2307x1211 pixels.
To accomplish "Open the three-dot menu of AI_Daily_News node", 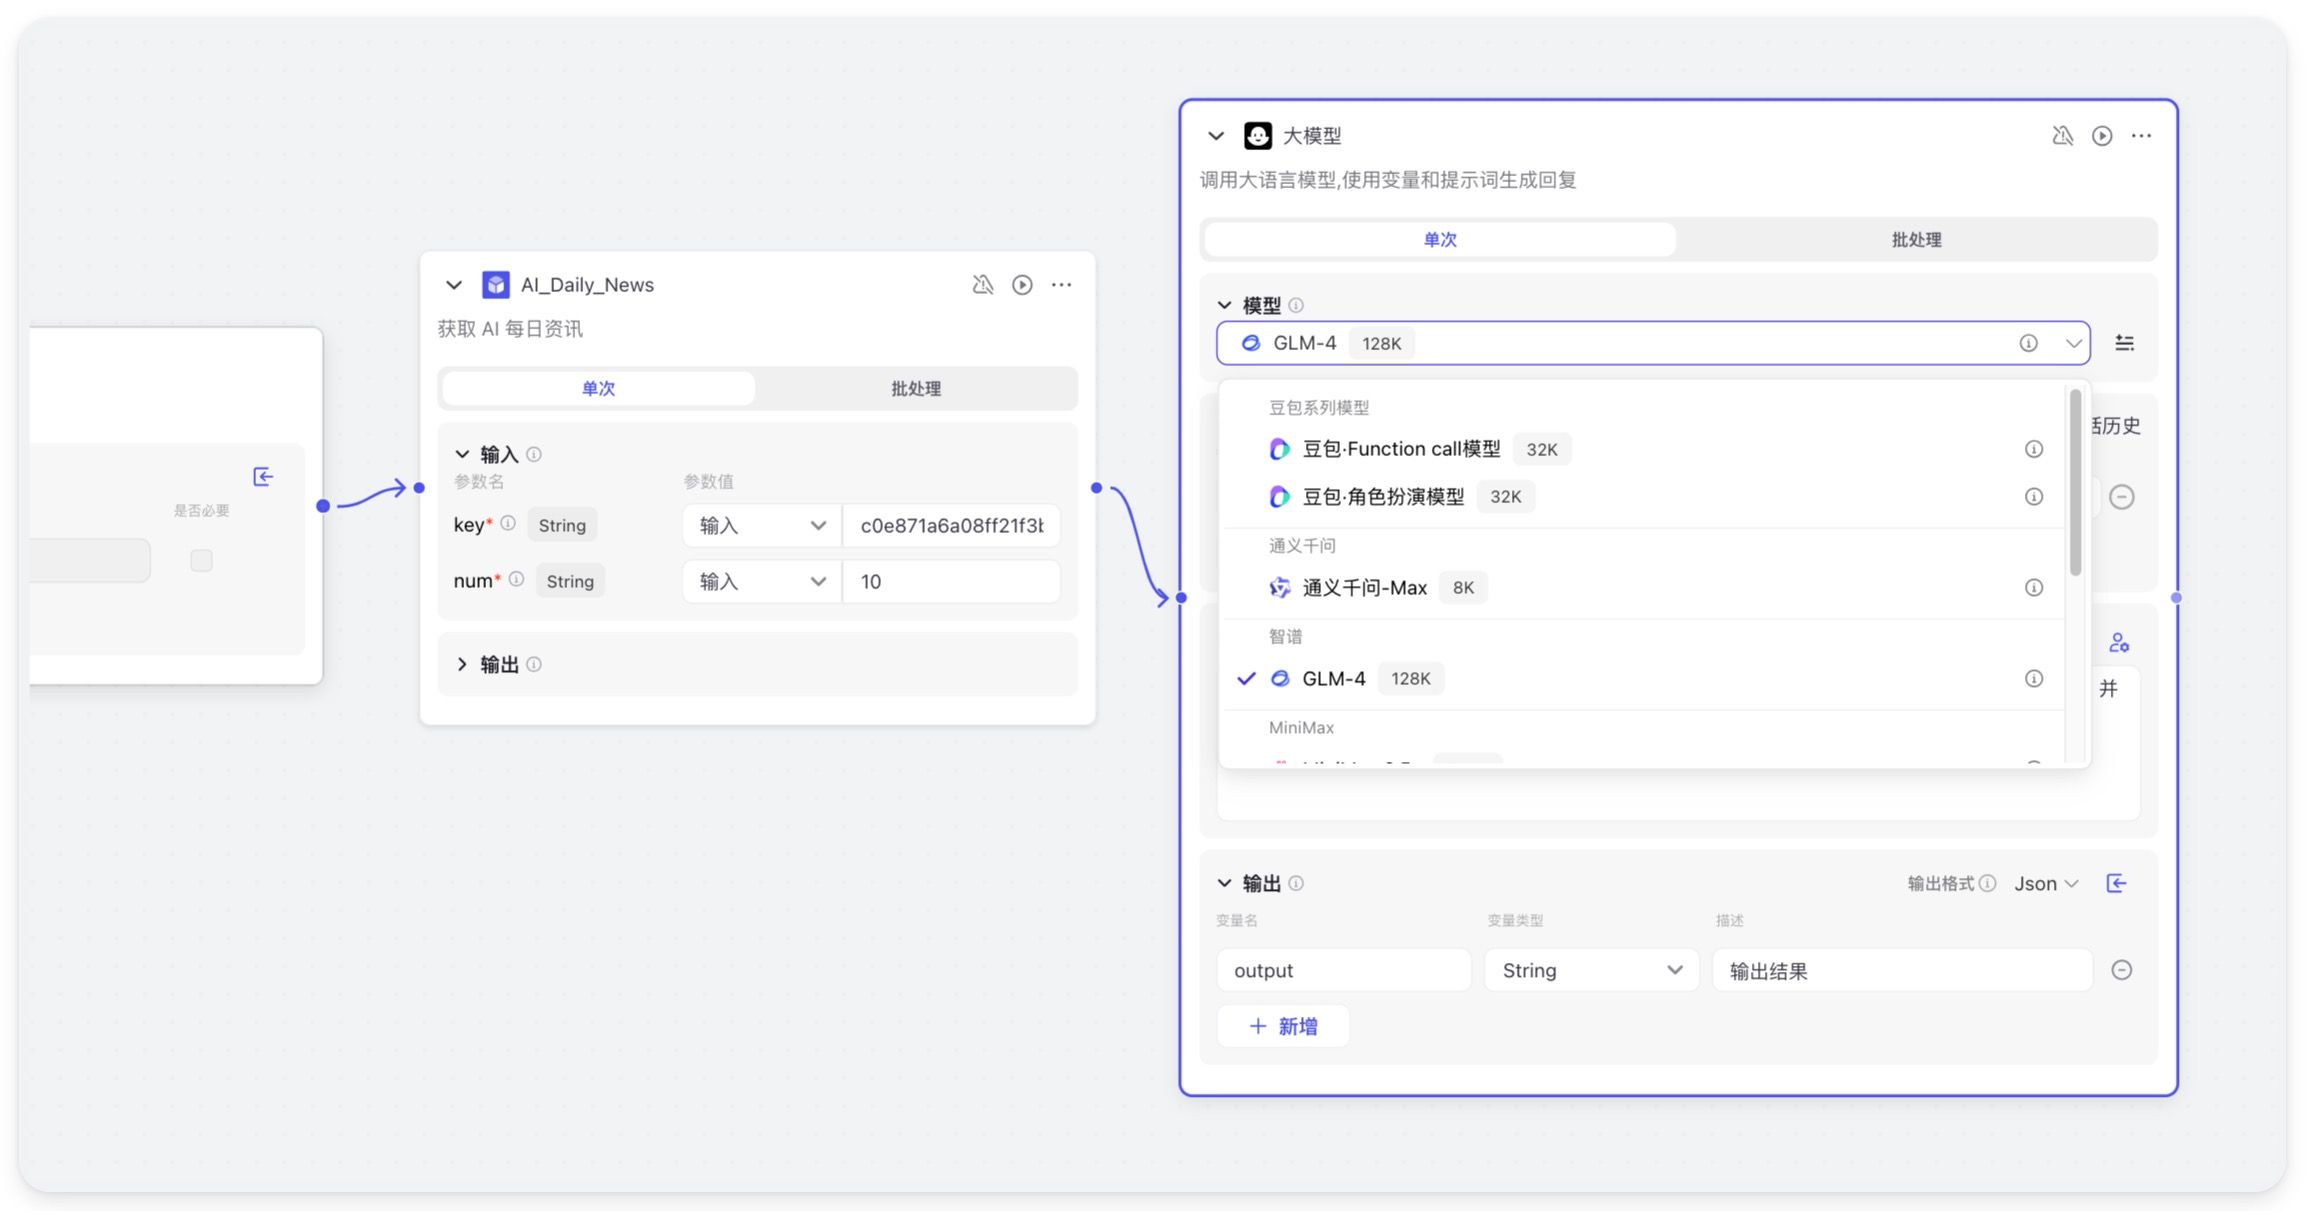I will [1061, 285].
